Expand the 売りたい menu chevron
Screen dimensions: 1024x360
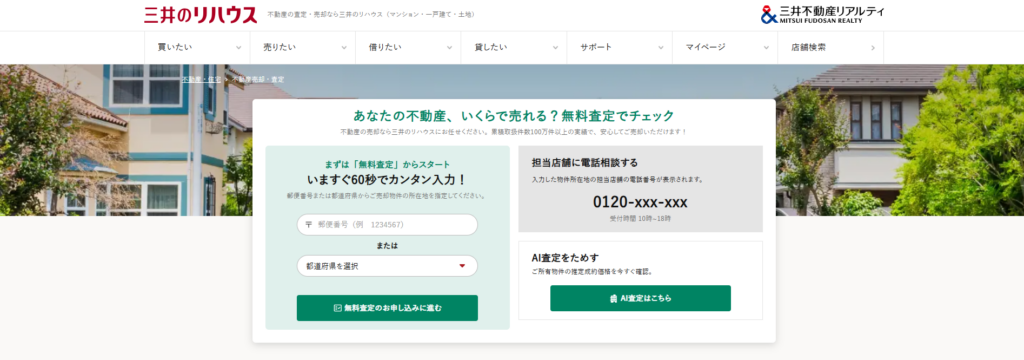pos(344,48)
